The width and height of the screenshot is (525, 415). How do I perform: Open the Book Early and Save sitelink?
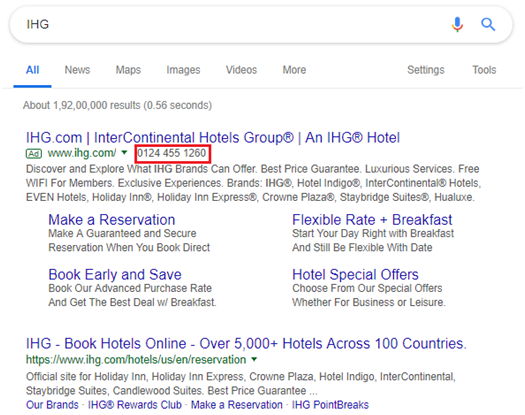(115, 275)
